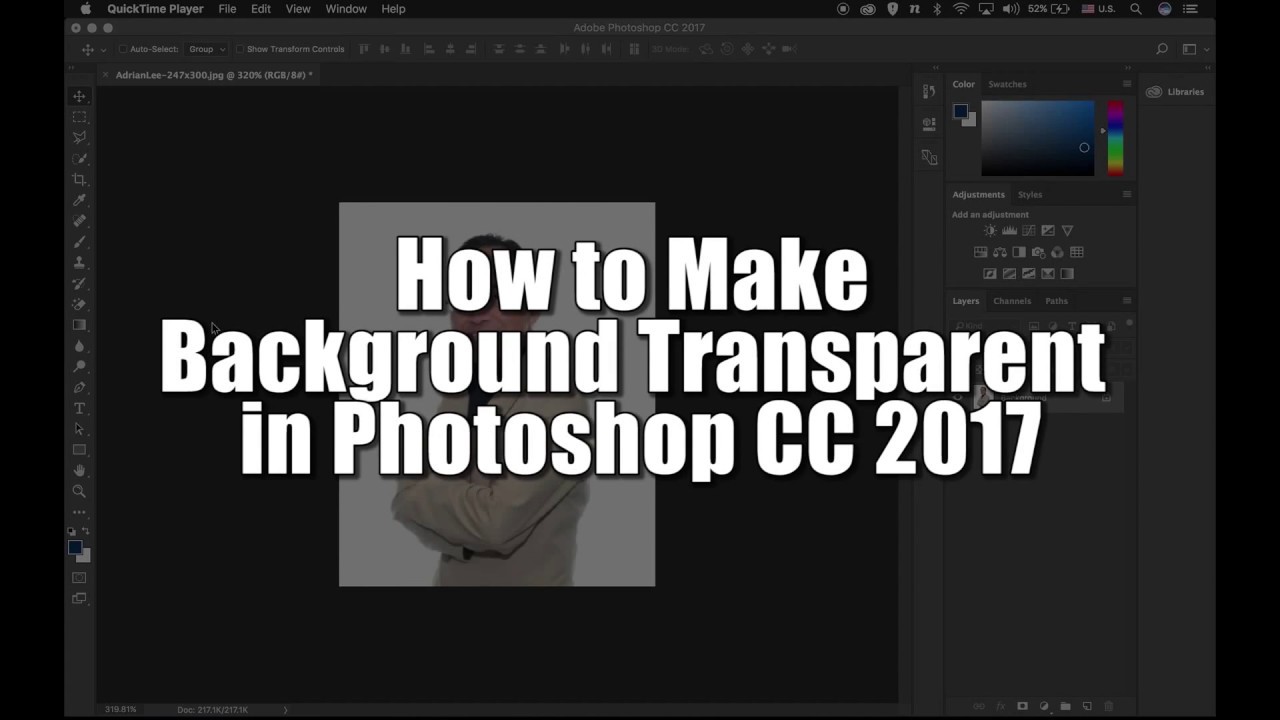1280x720 pixels.
Task: Select the Eyedropper tool
Action: click(79, 201)
